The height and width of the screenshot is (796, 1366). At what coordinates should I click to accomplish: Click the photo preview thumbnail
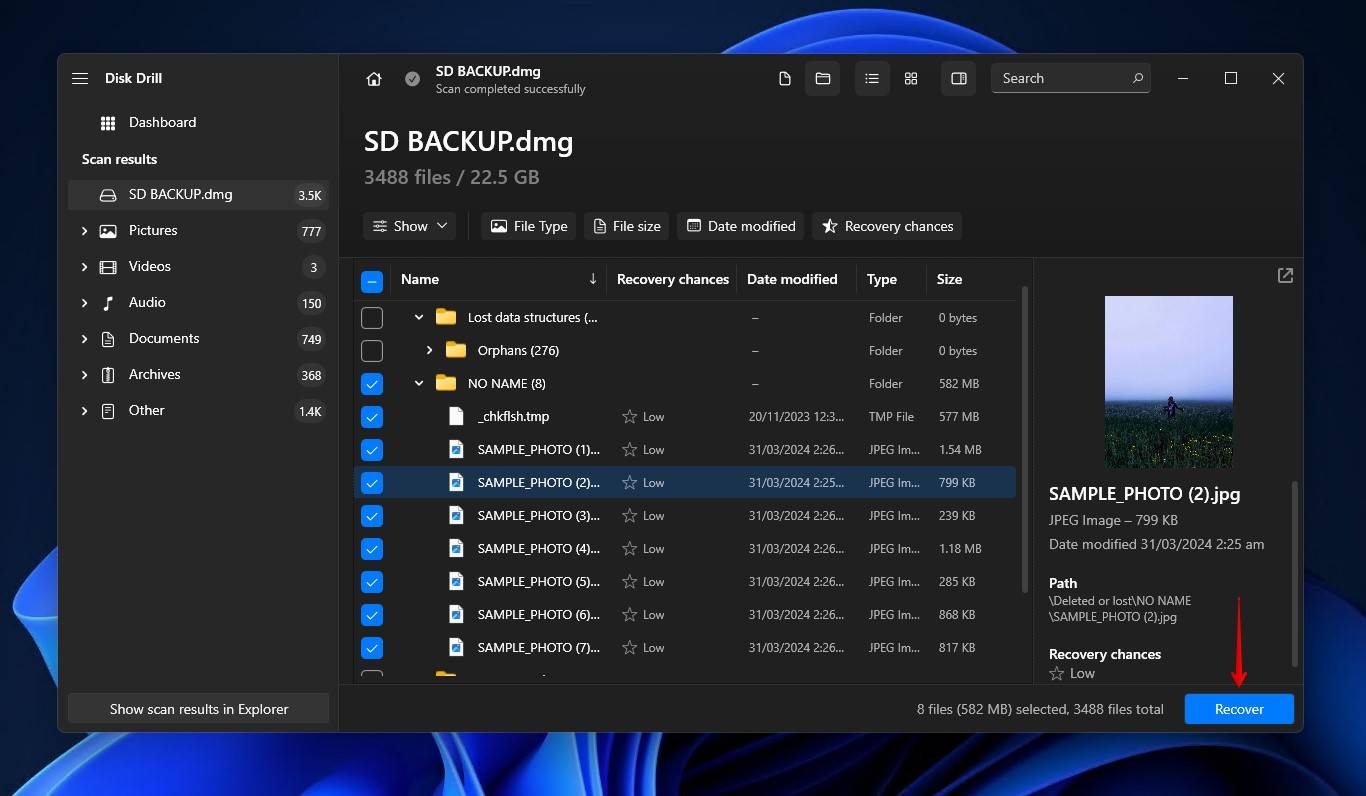pos(1169,382)
